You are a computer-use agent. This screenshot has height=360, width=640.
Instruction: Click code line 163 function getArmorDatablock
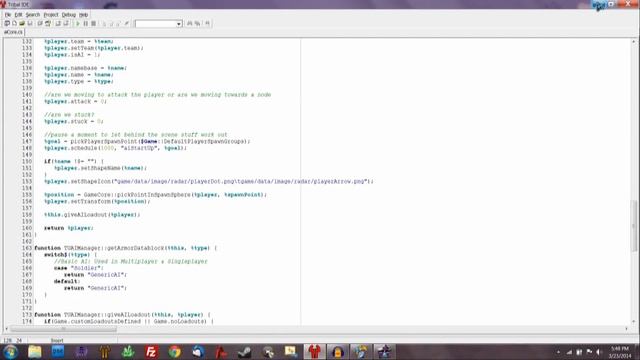click(126, 248)
